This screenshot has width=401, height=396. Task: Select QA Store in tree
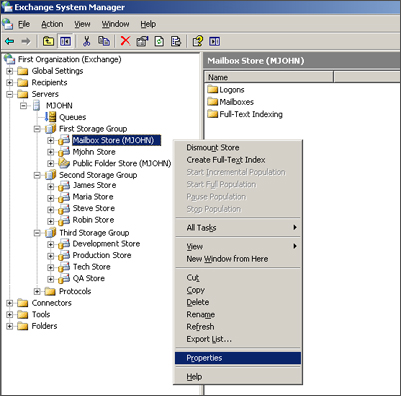point(89,278)
